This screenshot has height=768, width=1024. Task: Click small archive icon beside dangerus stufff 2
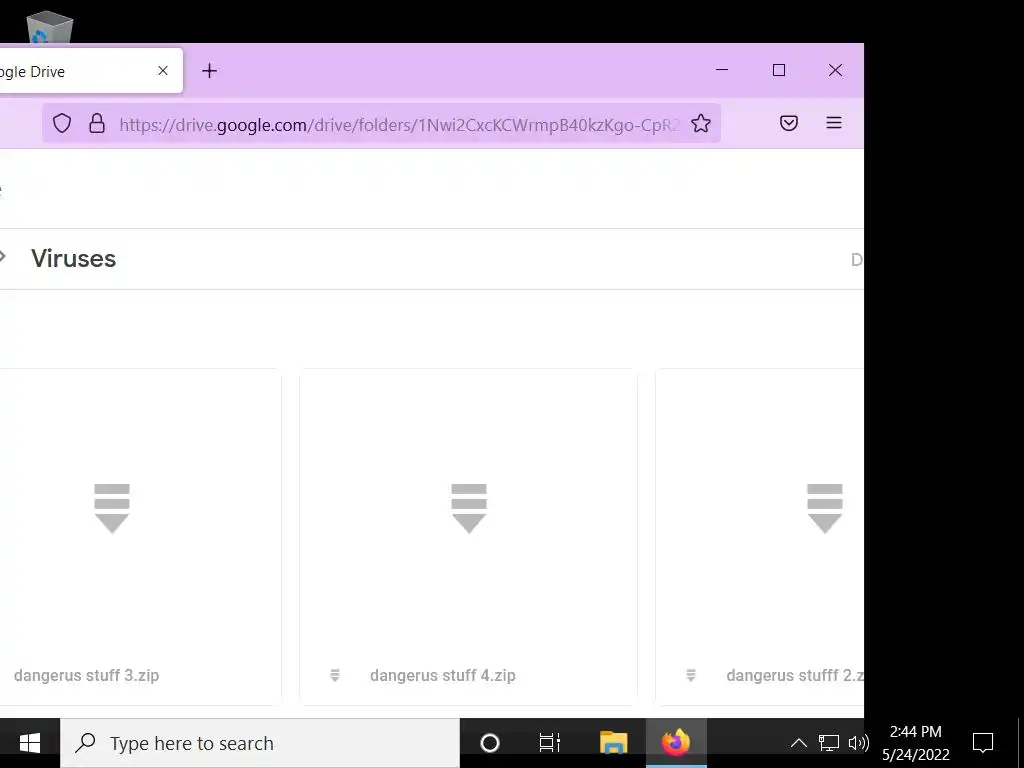[691, 675]
